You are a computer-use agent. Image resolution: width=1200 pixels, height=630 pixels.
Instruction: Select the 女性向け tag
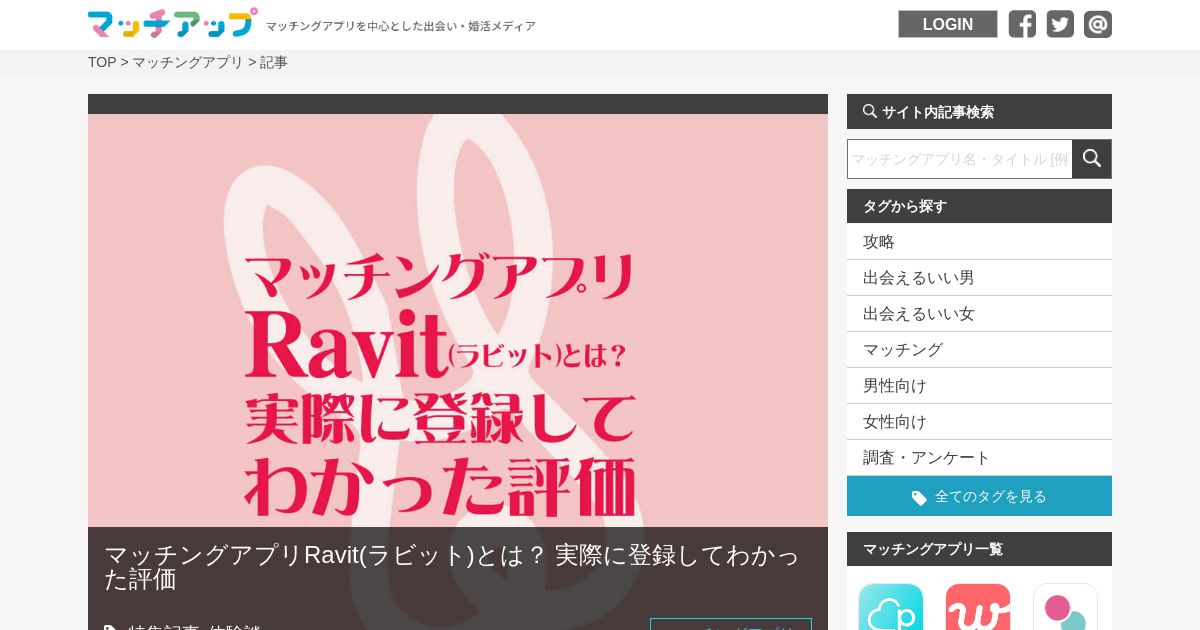(x=979, y=422)
